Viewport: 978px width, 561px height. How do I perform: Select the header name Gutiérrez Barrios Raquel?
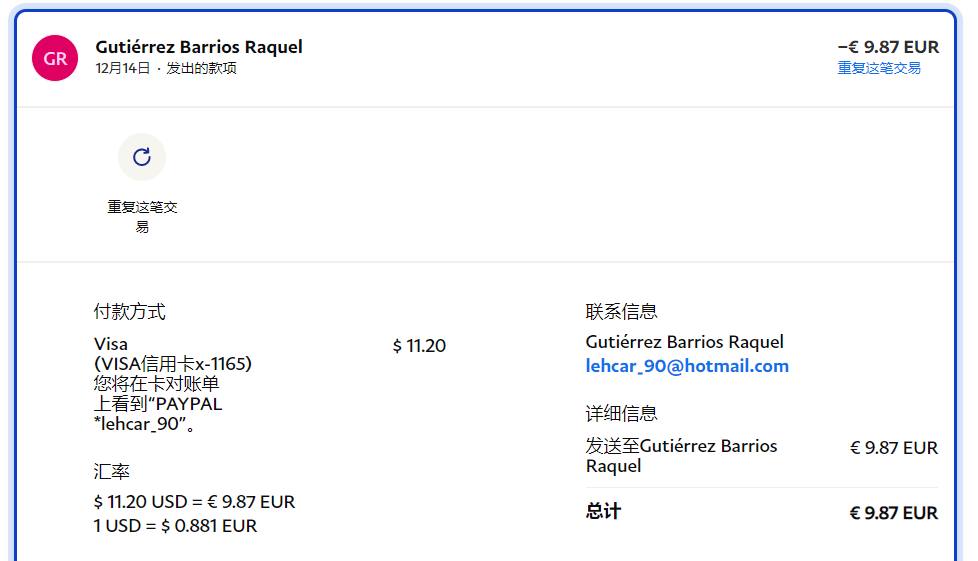[199, 47]
